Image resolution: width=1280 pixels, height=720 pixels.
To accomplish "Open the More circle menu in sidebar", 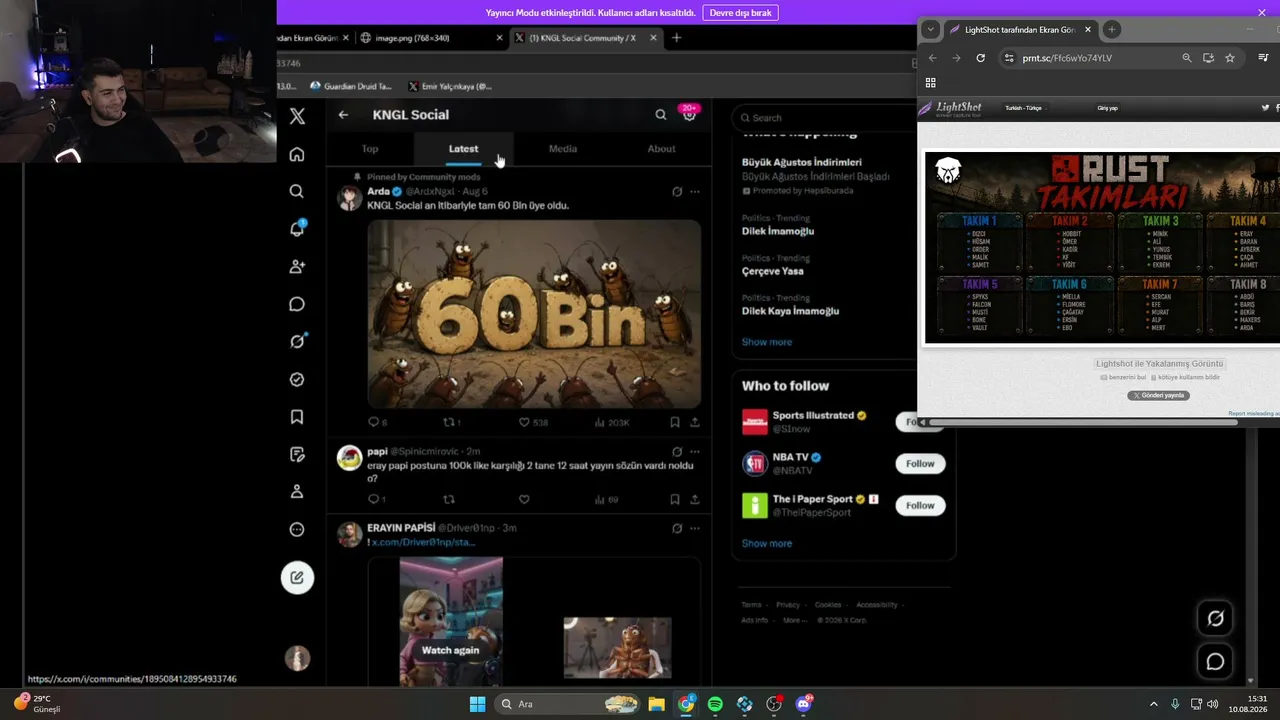I will click(297, 529).
